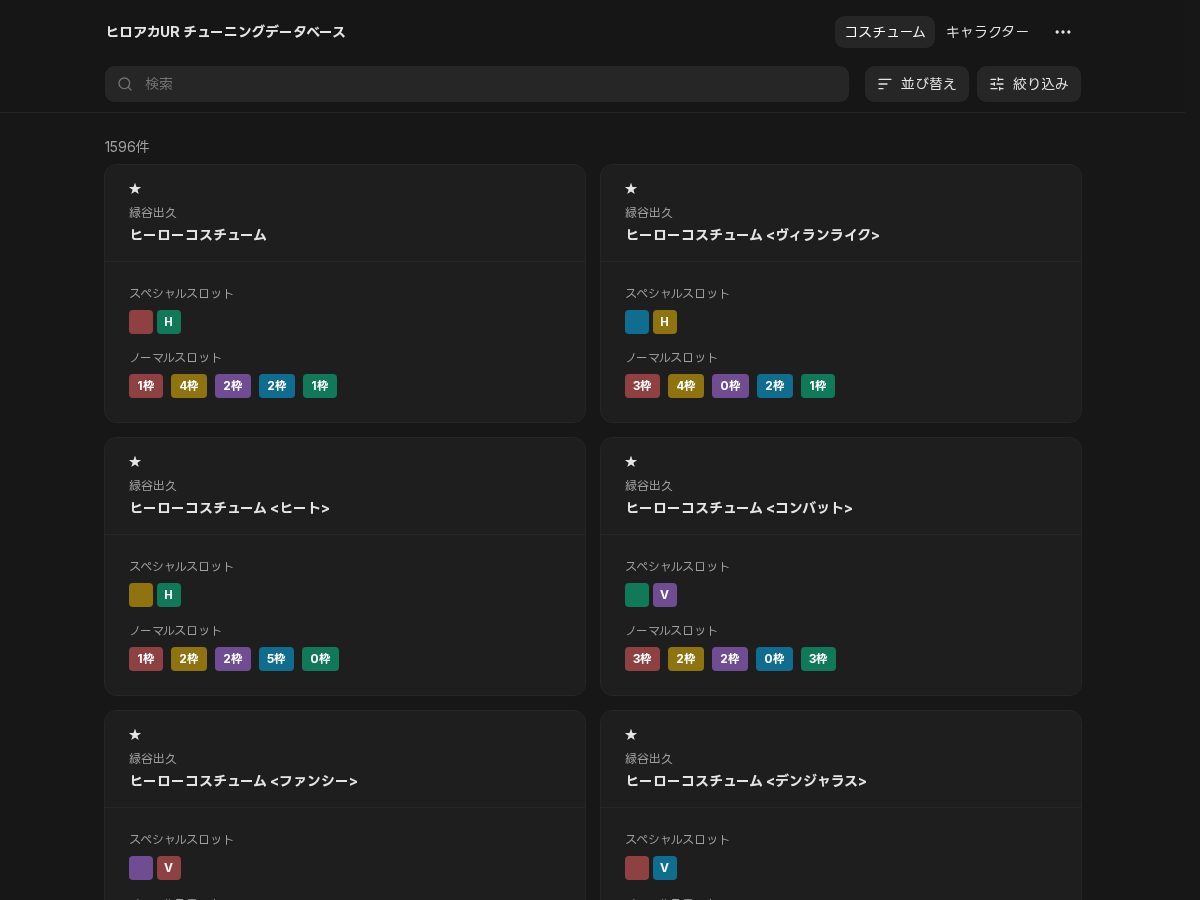Click the blue 2枠 badge in ヒーローコスチューム
1200x900 pixels.
[277, 386]
